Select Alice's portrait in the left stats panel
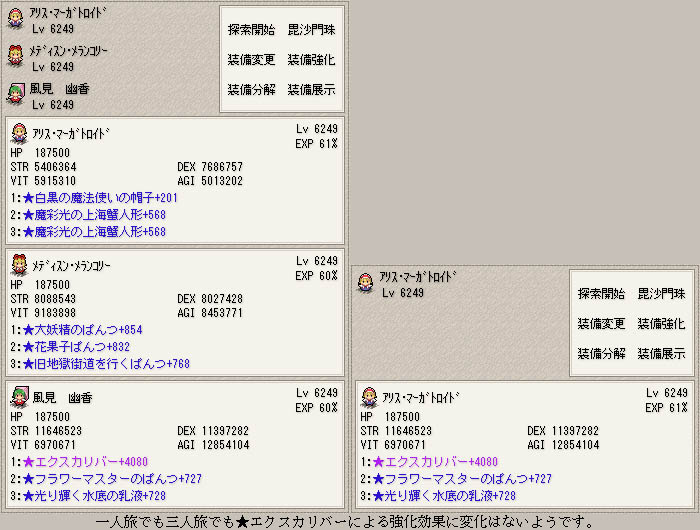700x530 pixels. click(19, 134)
